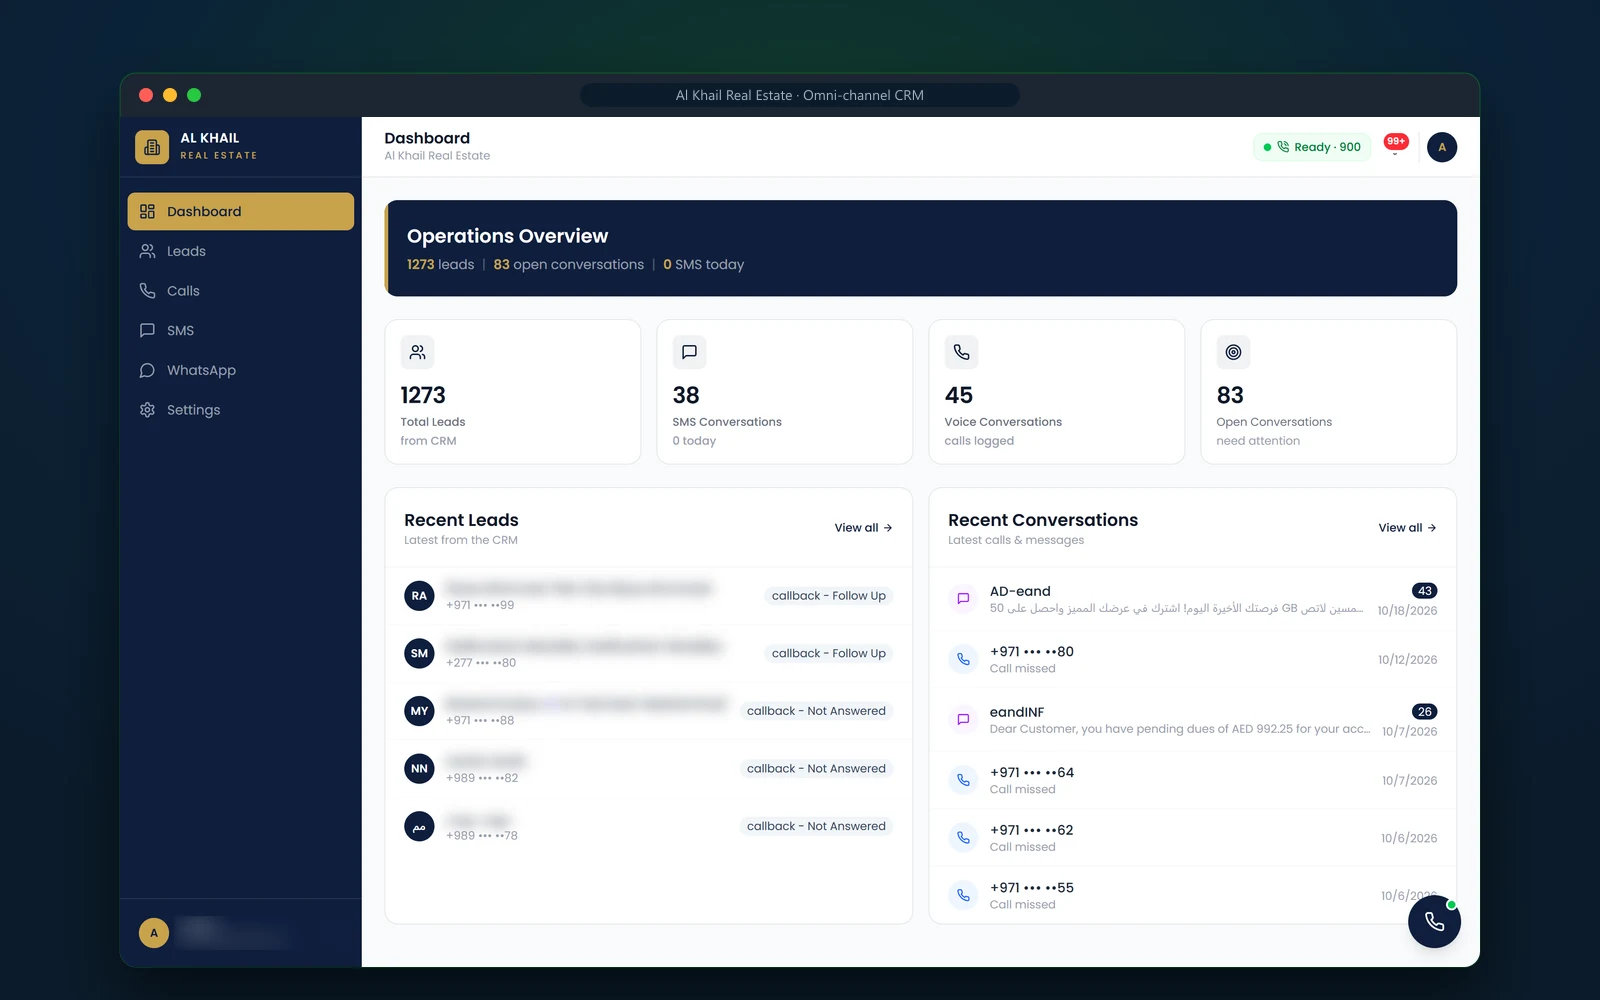
Task: Open the SMS section
Action: click(241, 330)
